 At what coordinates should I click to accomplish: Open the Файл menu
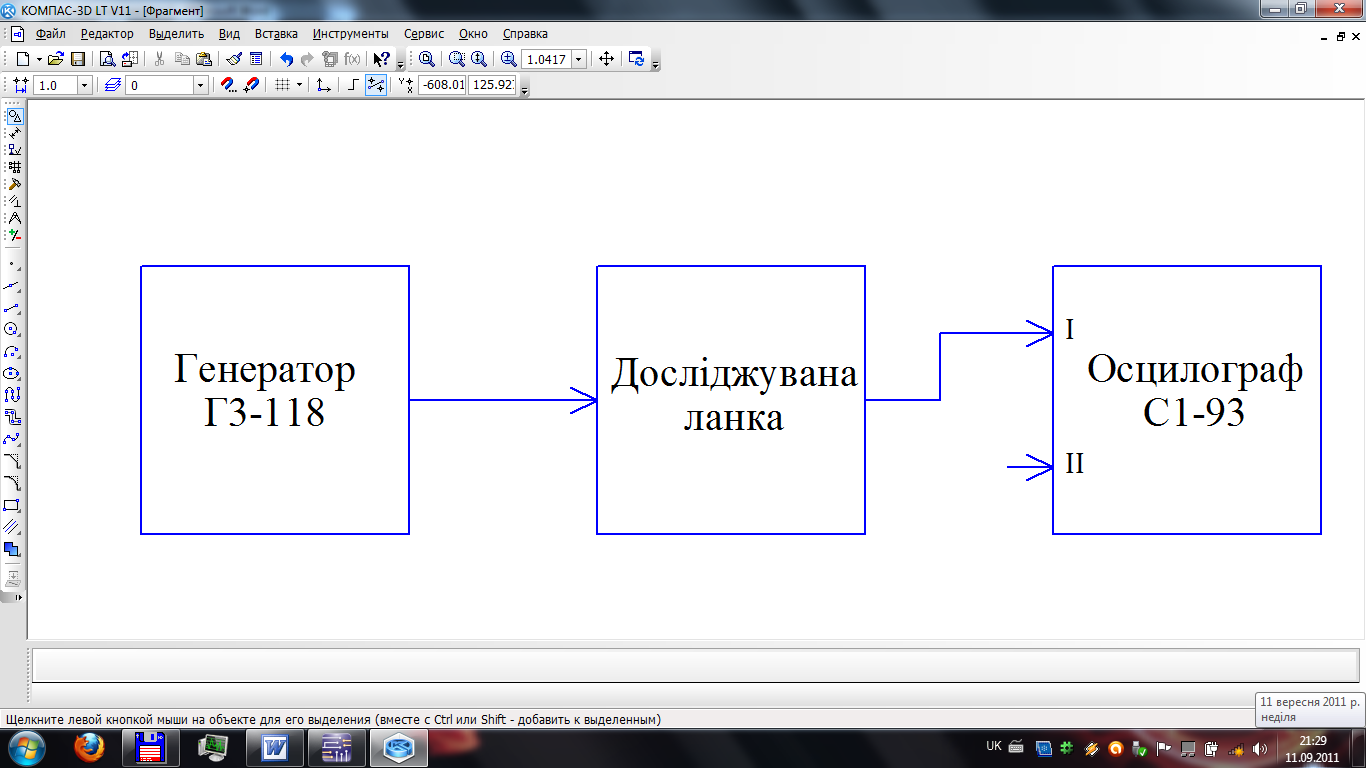pyautogui.click(x=50, y=34)
